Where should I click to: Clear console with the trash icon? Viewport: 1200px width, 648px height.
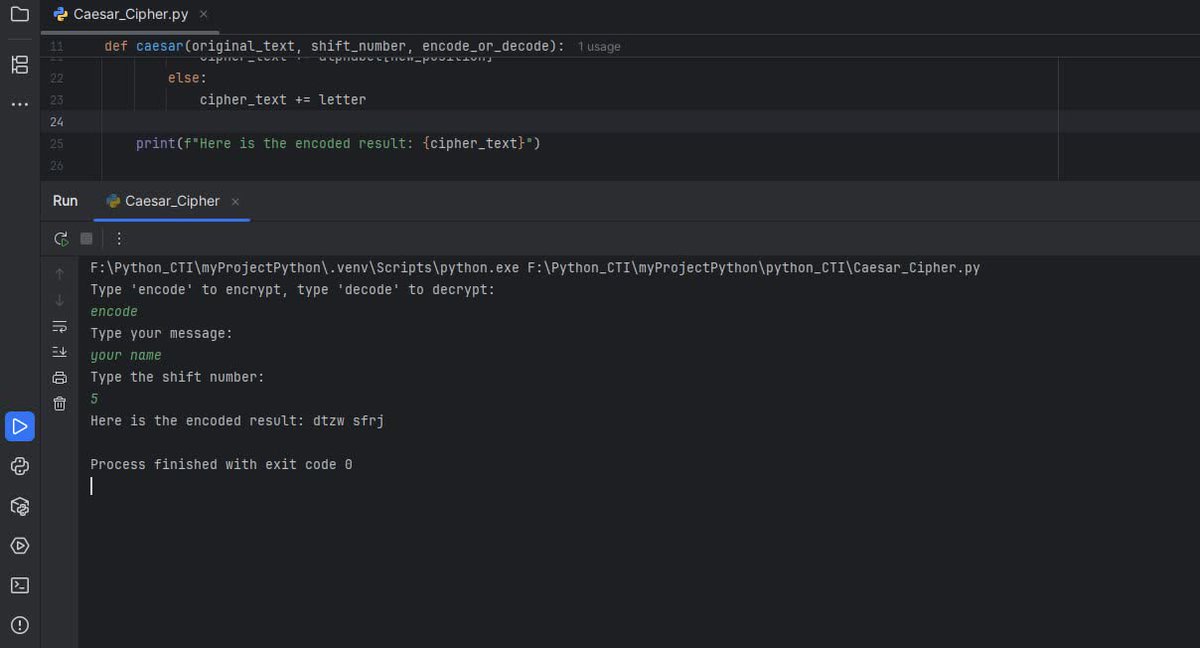(59, 404)
